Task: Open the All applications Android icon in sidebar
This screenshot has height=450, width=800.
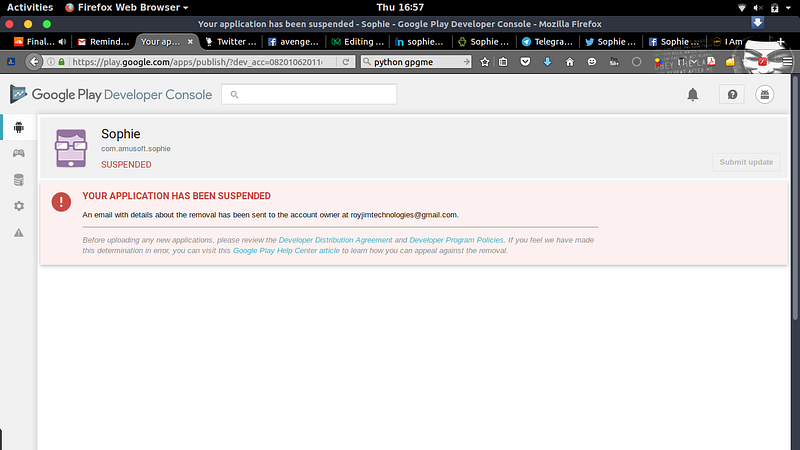Action: coord(19,127)
